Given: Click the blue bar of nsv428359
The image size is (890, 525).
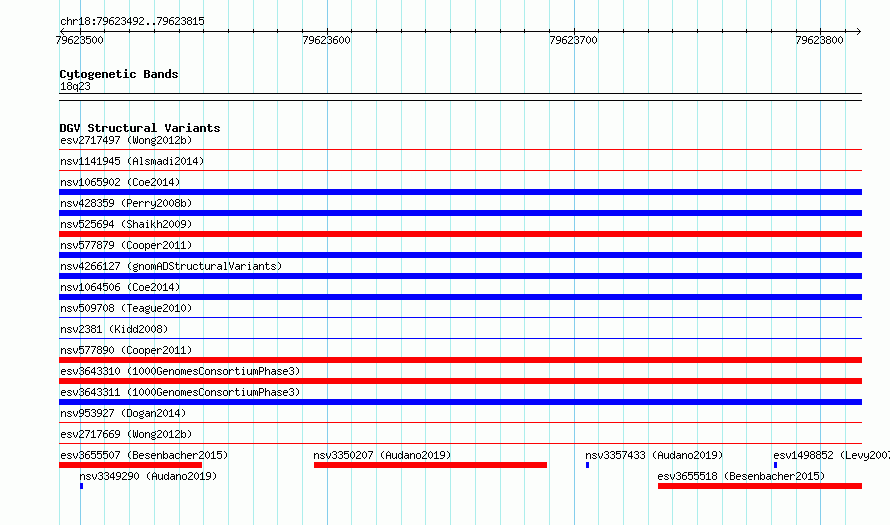Looking at the screenshot, I should [460, 213].
